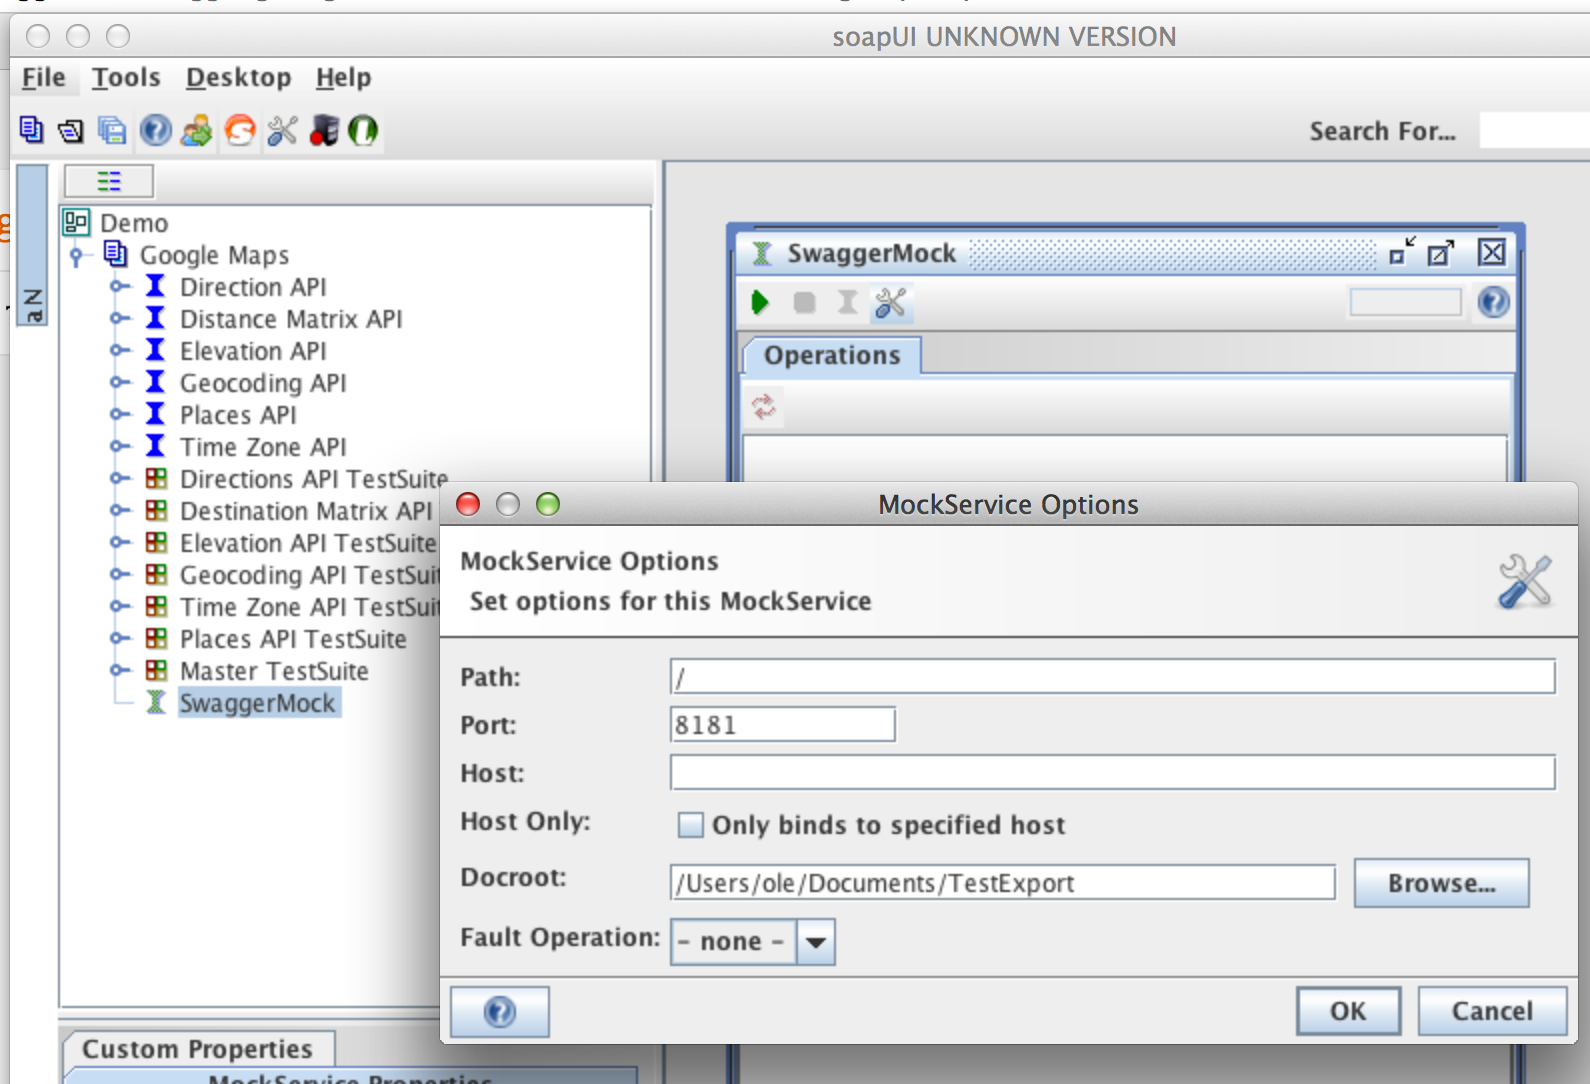
Task: Click the Save all projects icon
Action: [x=112, y=130]
